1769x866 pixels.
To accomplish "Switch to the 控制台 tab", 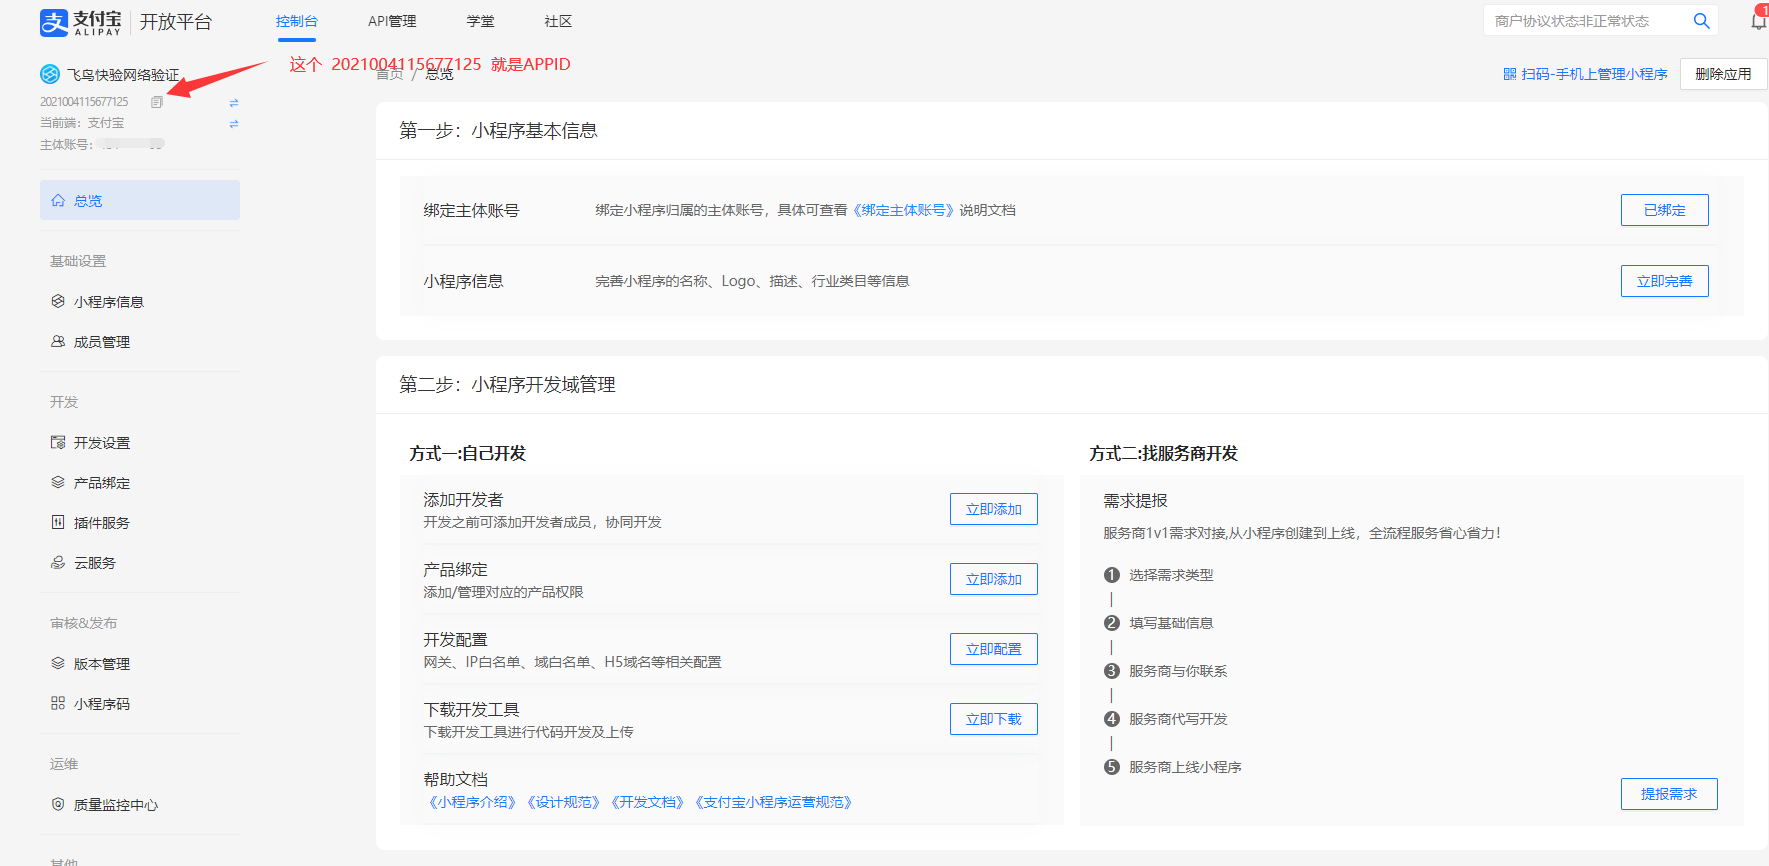I will (x=297, y=21).
